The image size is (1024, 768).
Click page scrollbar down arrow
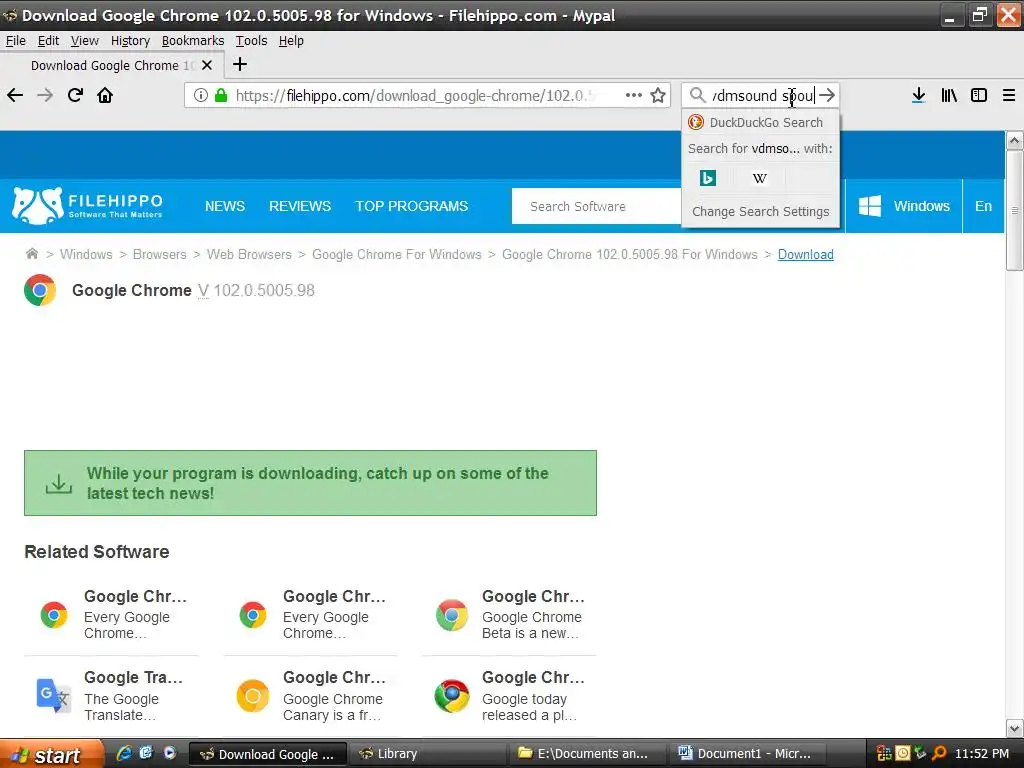click(x=1014, y=728)
